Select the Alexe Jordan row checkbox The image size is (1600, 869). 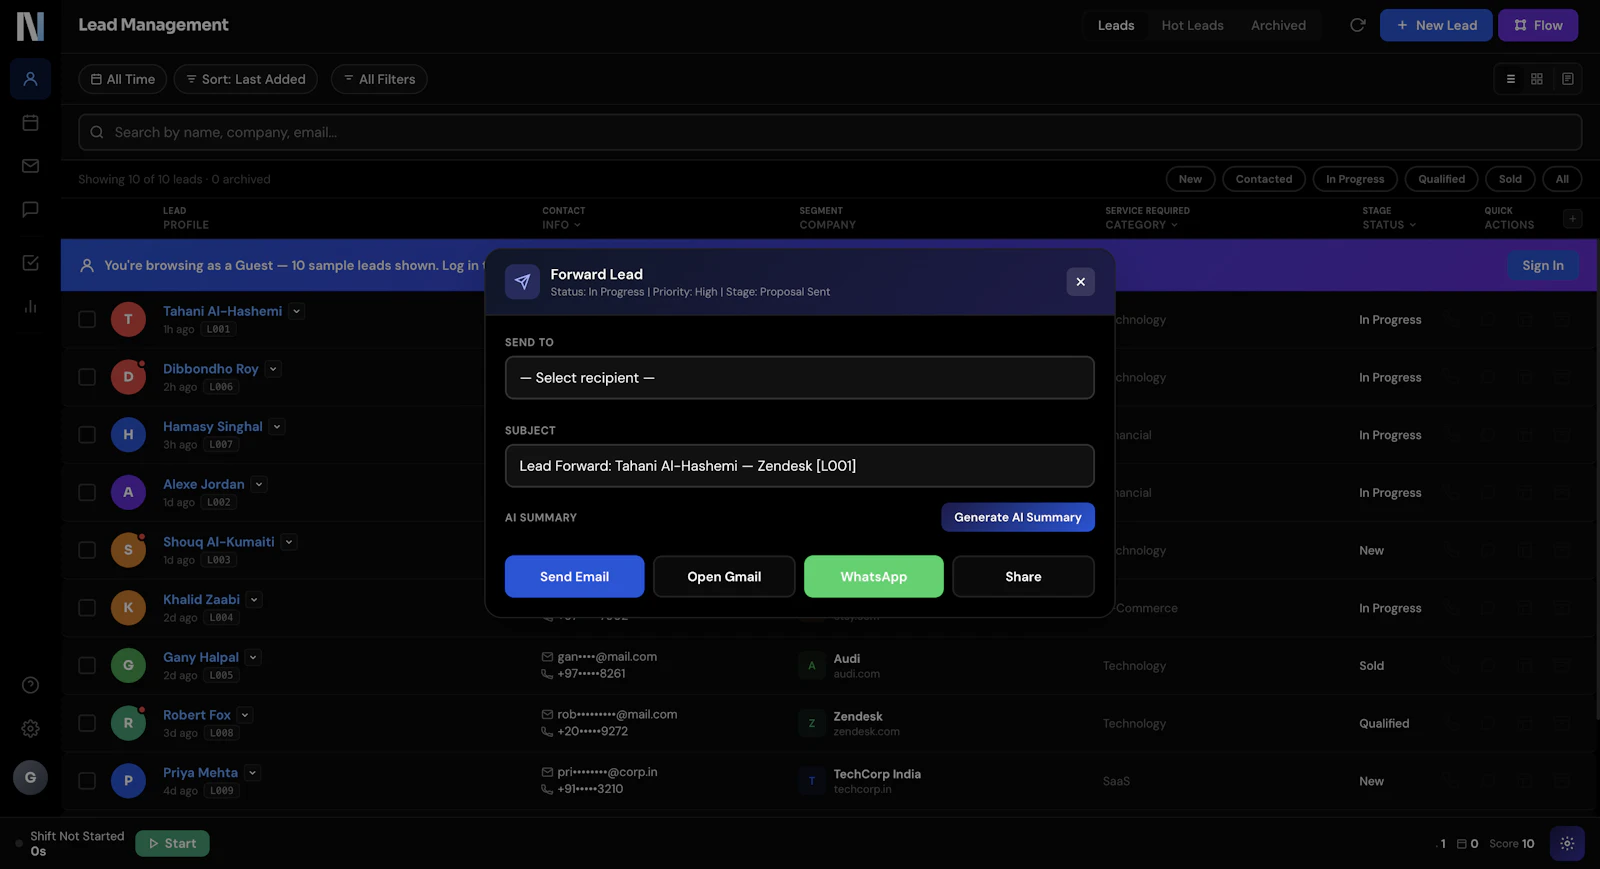click(87, 492)
